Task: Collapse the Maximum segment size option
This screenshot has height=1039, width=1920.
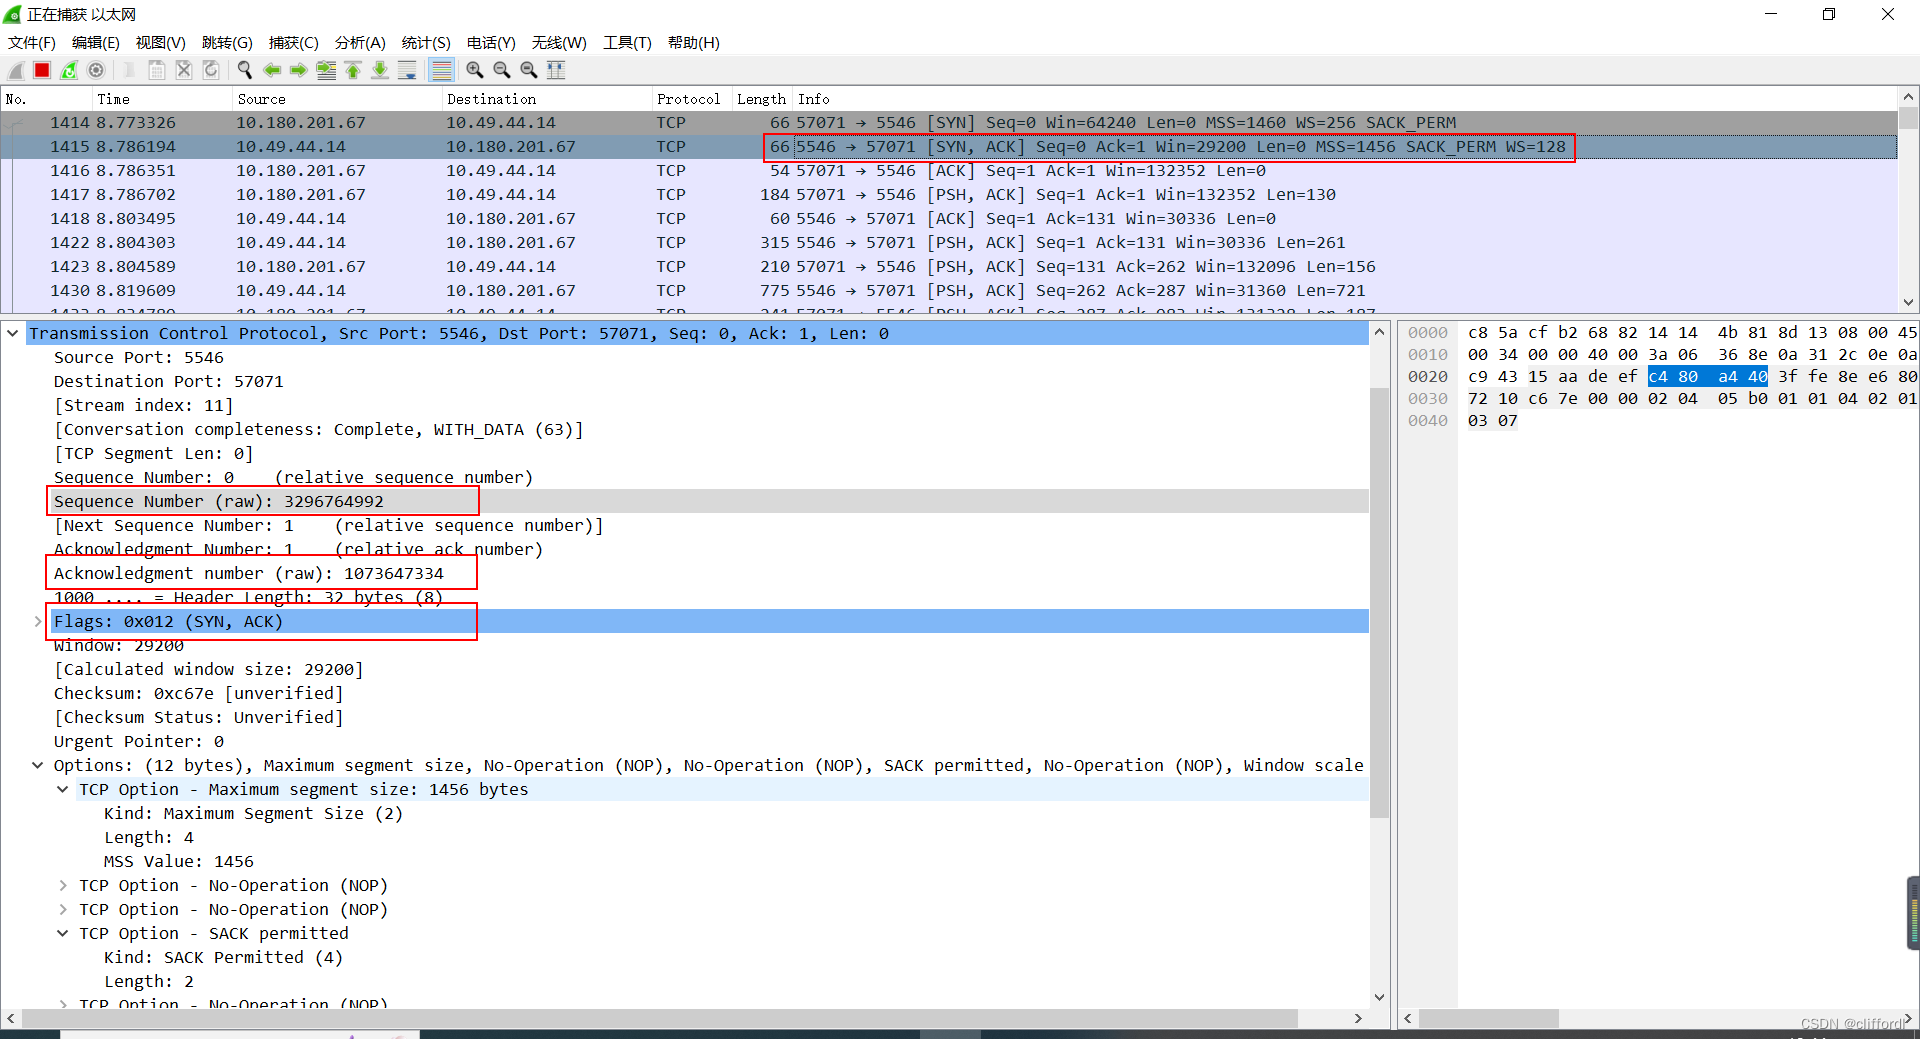Action: [63, 789]
